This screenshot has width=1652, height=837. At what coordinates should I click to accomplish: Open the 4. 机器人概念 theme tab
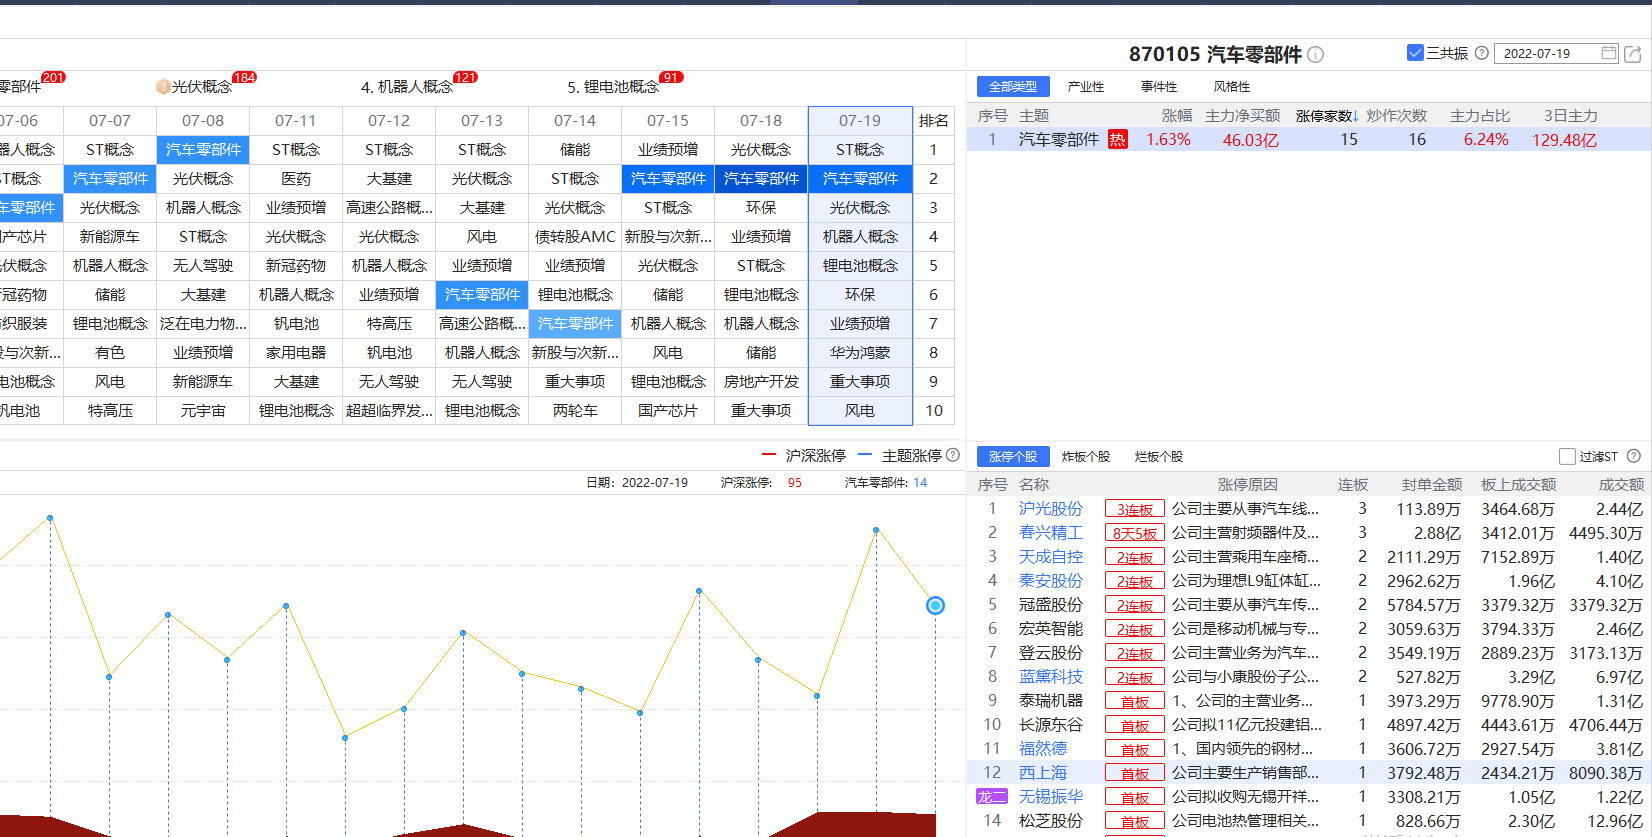pyautogui.click(x=407, y=87)
